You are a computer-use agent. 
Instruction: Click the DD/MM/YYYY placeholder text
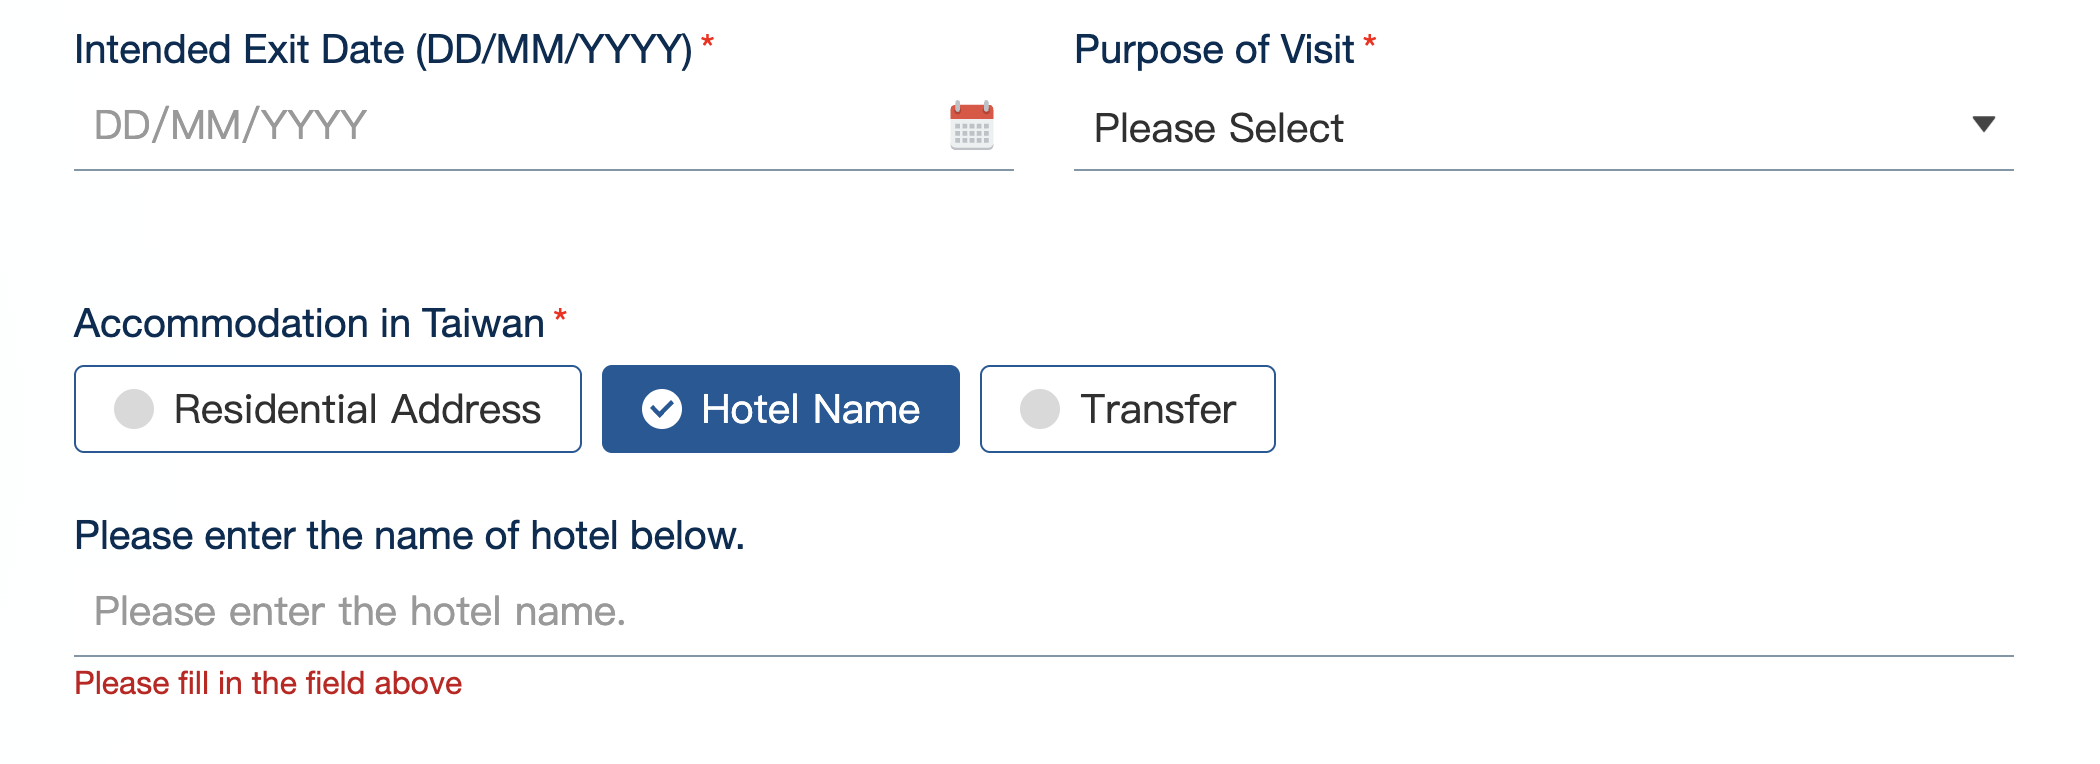click(x=230, y=126)
